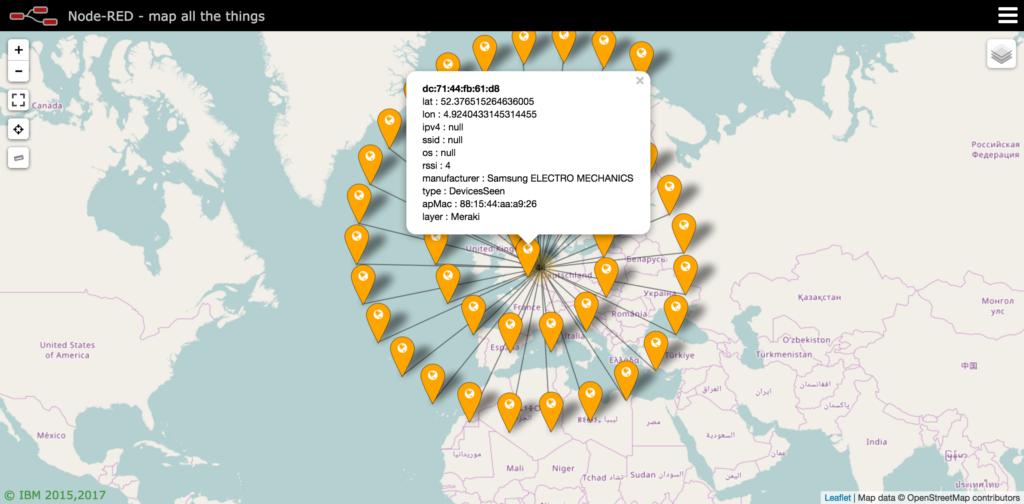This screenshot has height=504, width=1024.
Task: Click the IBM 2015,2017 copyright text
Action: [x=55, y=496]
